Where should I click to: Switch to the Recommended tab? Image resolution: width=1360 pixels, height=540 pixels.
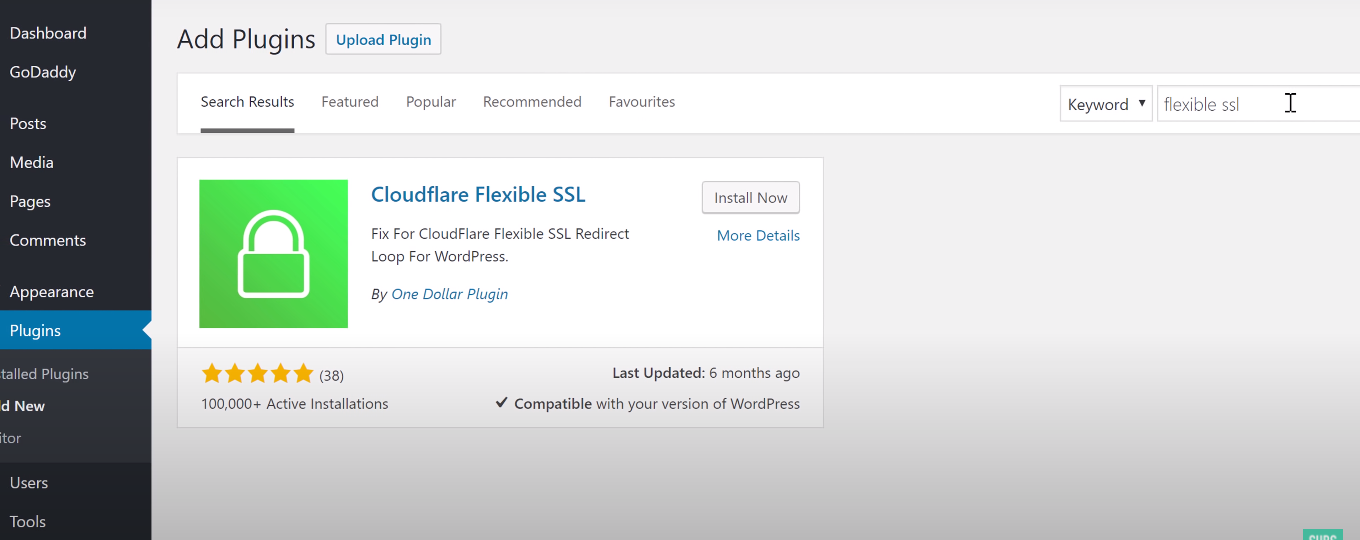click(x=532, y=102)
